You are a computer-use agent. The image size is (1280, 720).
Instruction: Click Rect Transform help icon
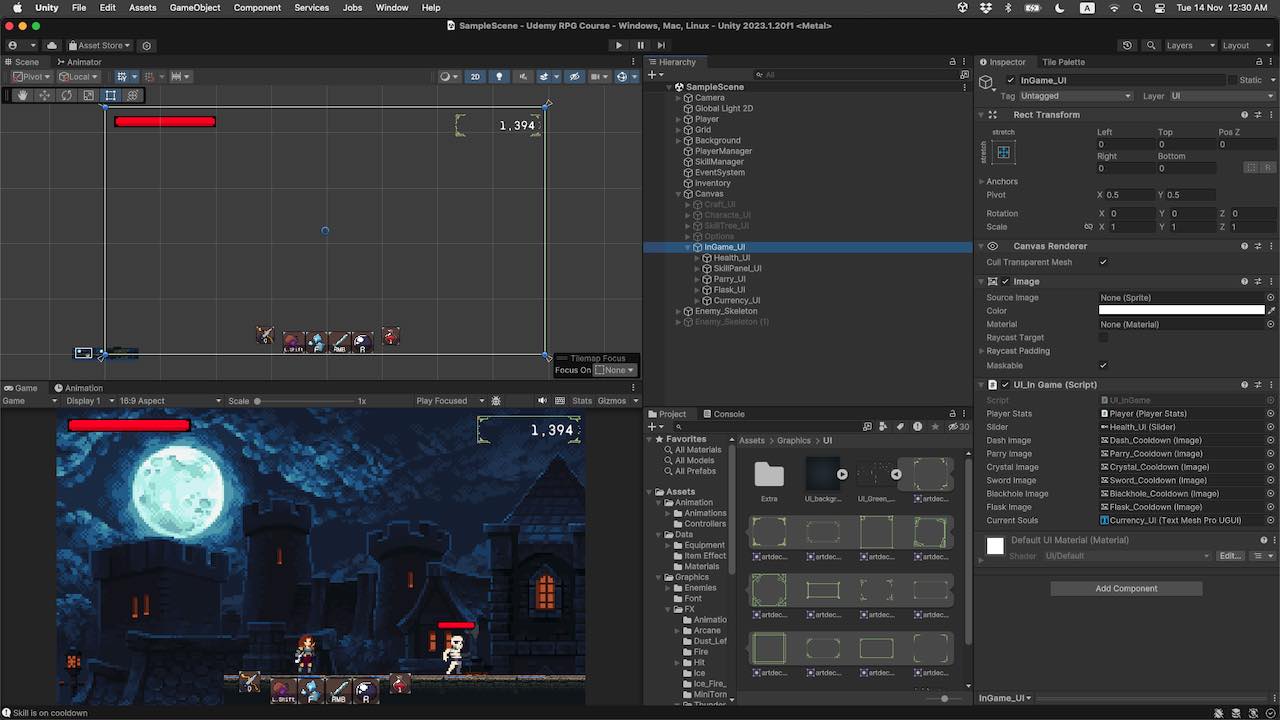[x=1244, y=115]
